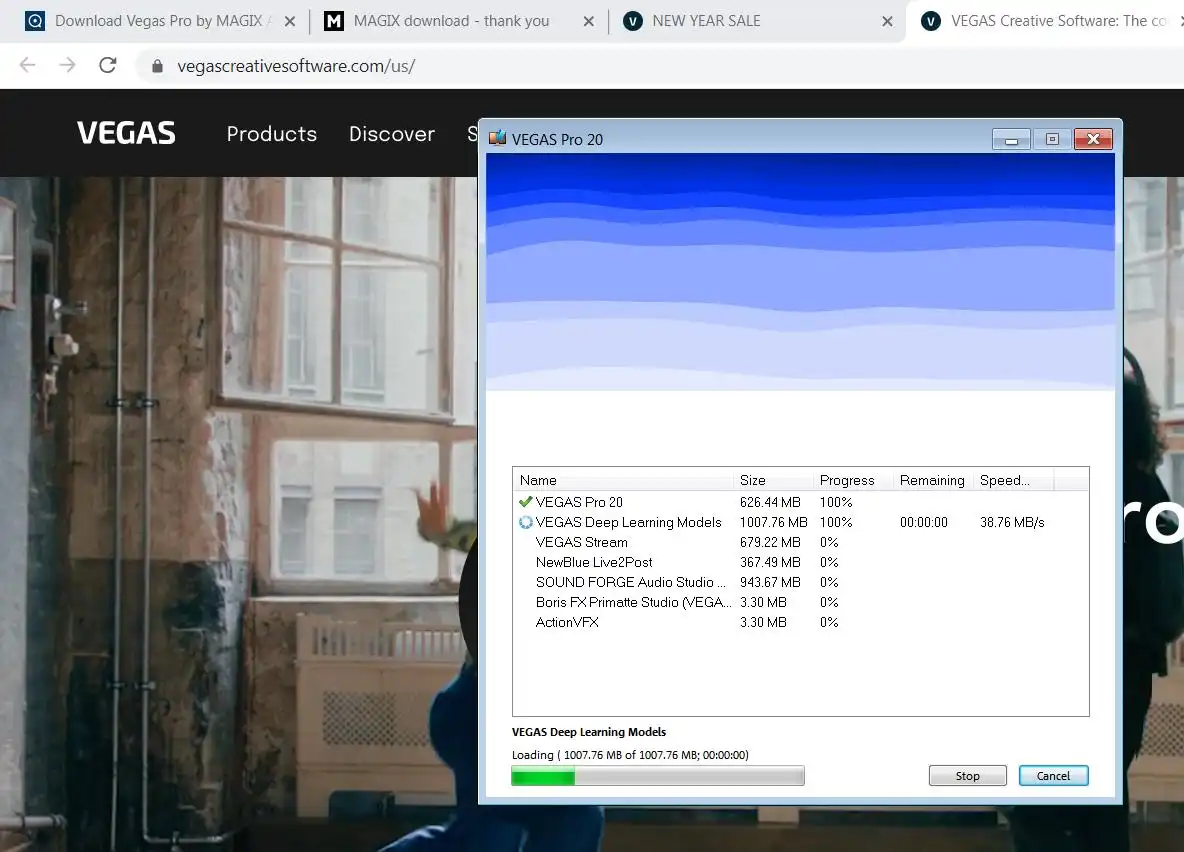This screenshot has height=852, width=1184.
Task: Maximize the VEGAS Pro 20 installer window
Action: (1052, 139)
